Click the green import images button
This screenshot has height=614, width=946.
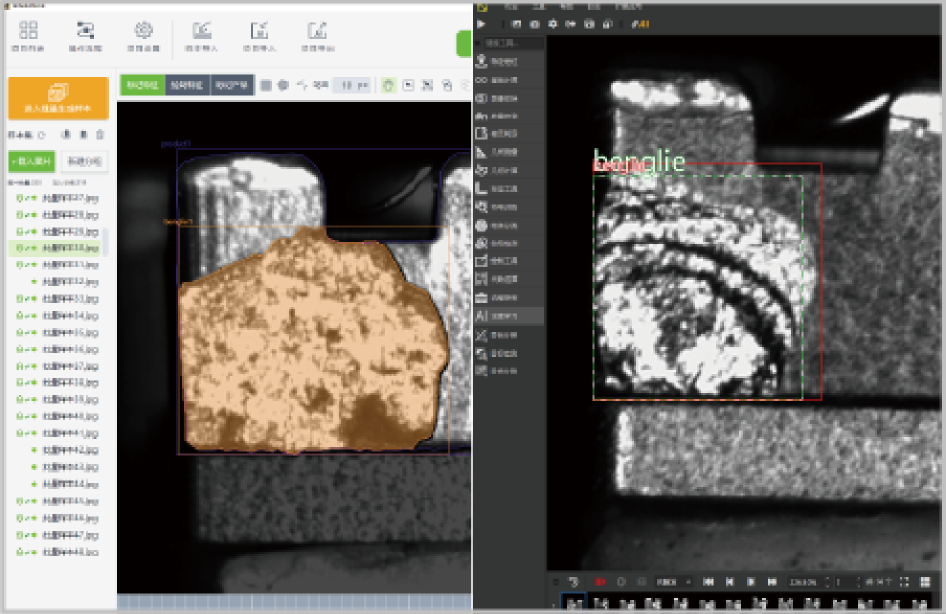pos(32,161)
